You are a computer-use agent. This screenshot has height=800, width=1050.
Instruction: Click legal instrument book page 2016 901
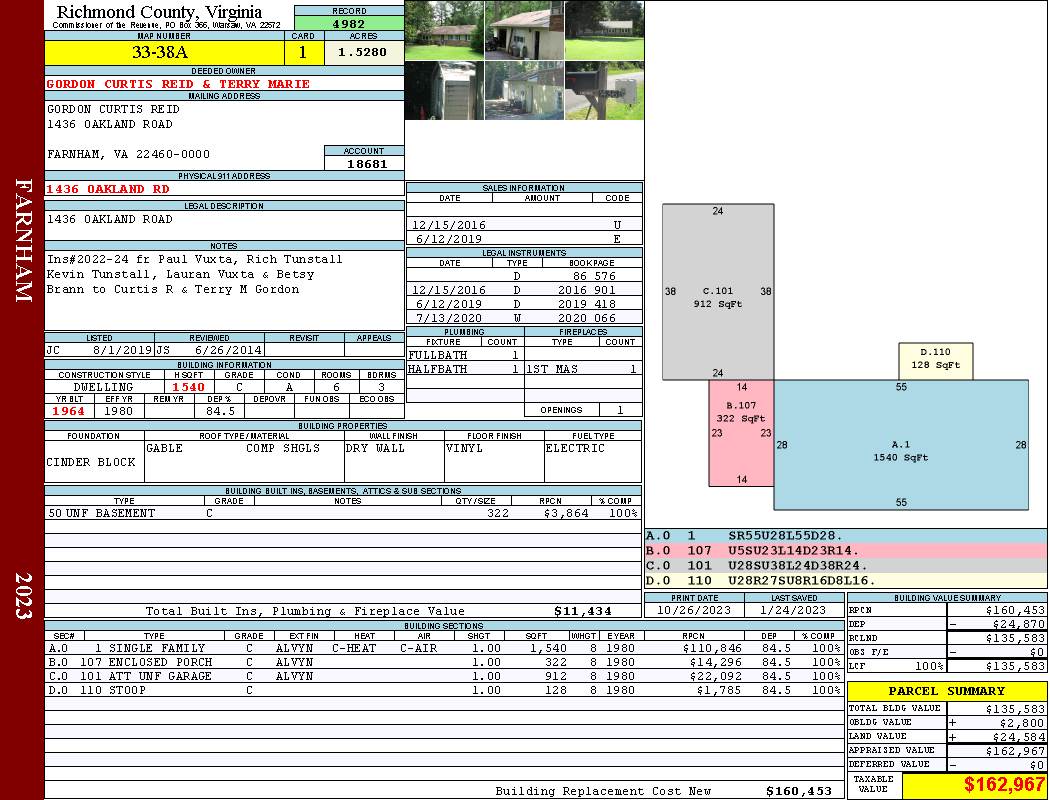point(587,290)
